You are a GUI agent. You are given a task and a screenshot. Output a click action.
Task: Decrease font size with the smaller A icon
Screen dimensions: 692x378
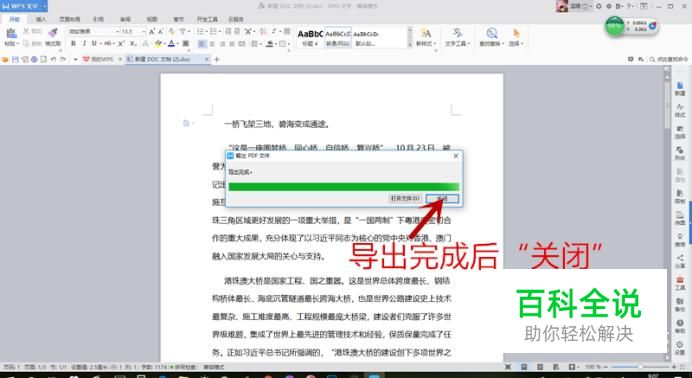coord(161,31)
